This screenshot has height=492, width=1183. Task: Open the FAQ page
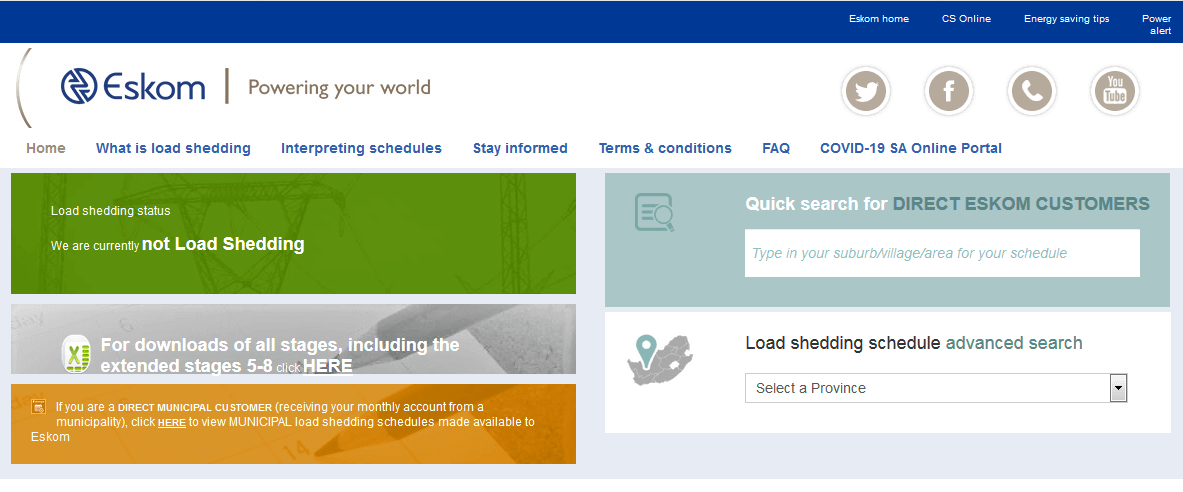pyautogui.click(x=776, y=148)
